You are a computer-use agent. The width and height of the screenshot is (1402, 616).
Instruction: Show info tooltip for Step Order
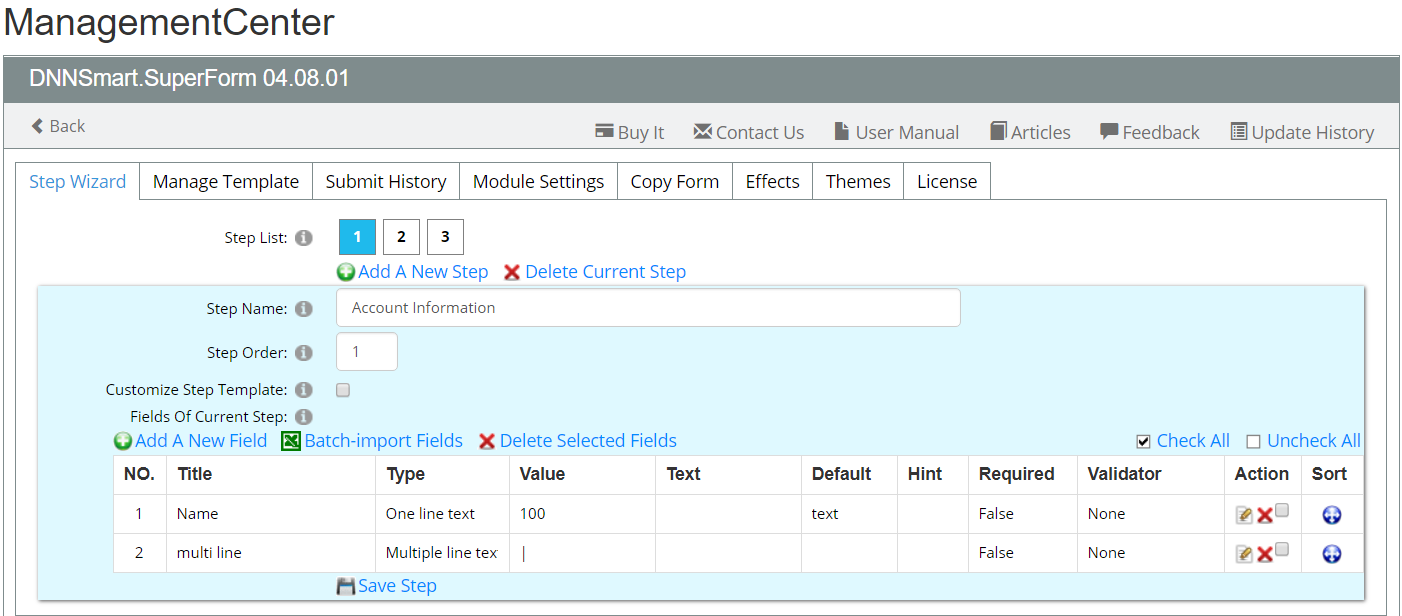click(304, 353)
